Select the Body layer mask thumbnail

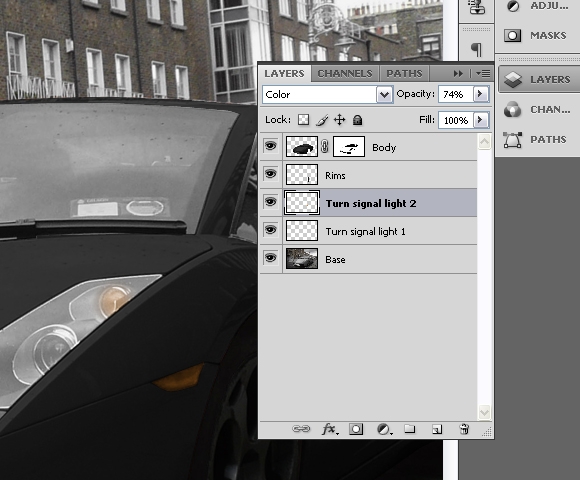(349, 146)
